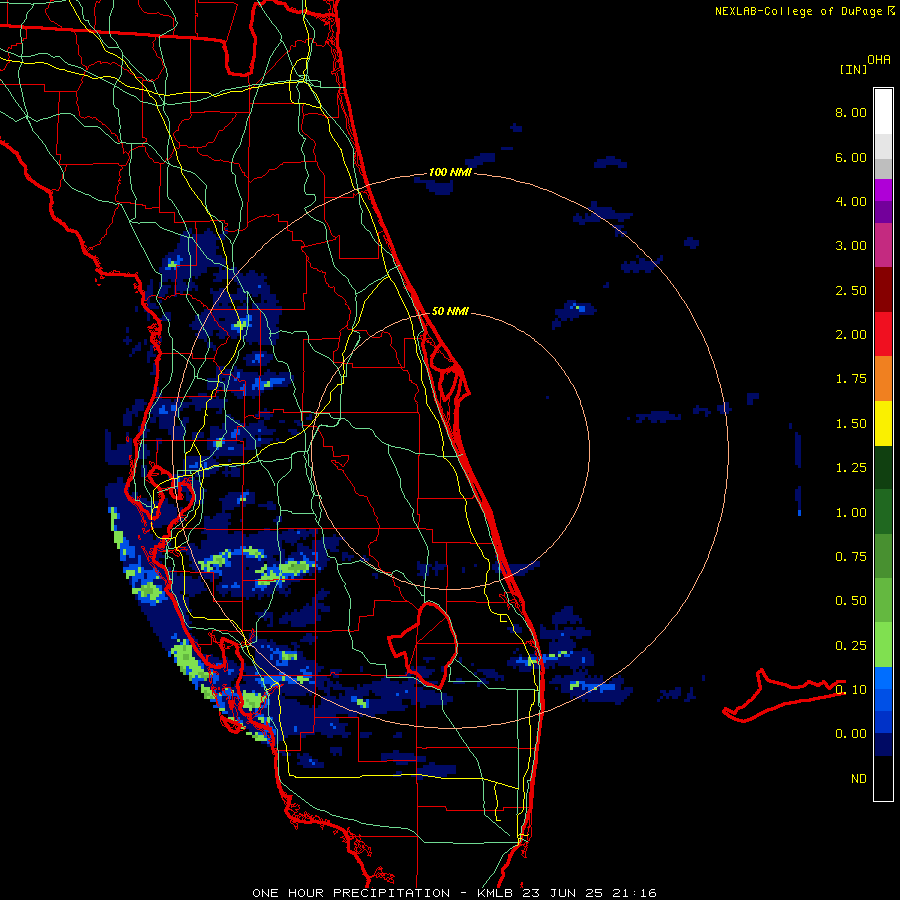Click the dark green 1.25 legend color
900x900 pixels.
883,467
